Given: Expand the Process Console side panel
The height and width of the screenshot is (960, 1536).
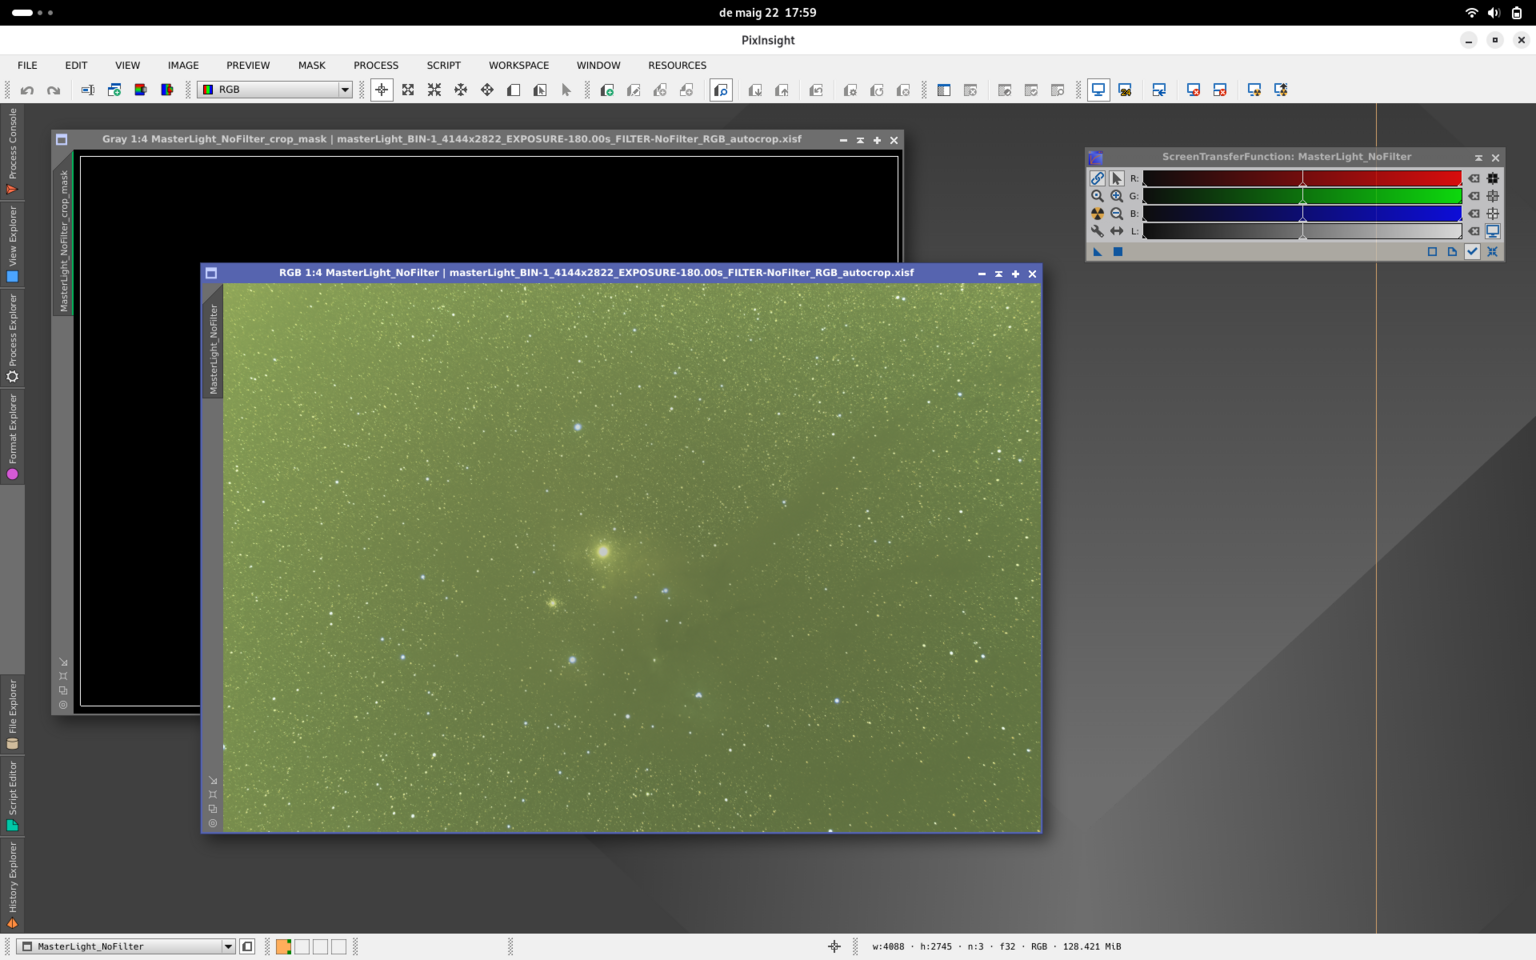Looking at the screenshot, I should tap(12, 151).
